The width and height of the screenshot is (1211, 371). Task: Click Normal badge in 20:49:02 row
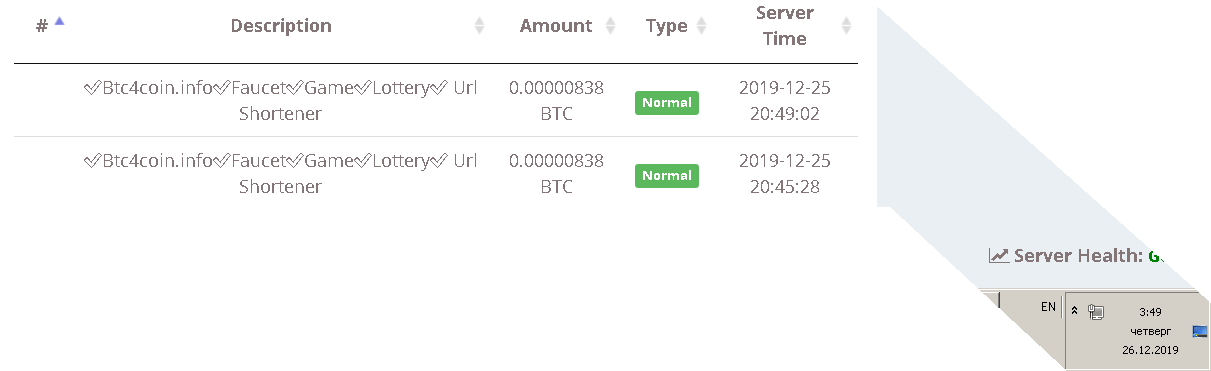[x=667, y=102]
